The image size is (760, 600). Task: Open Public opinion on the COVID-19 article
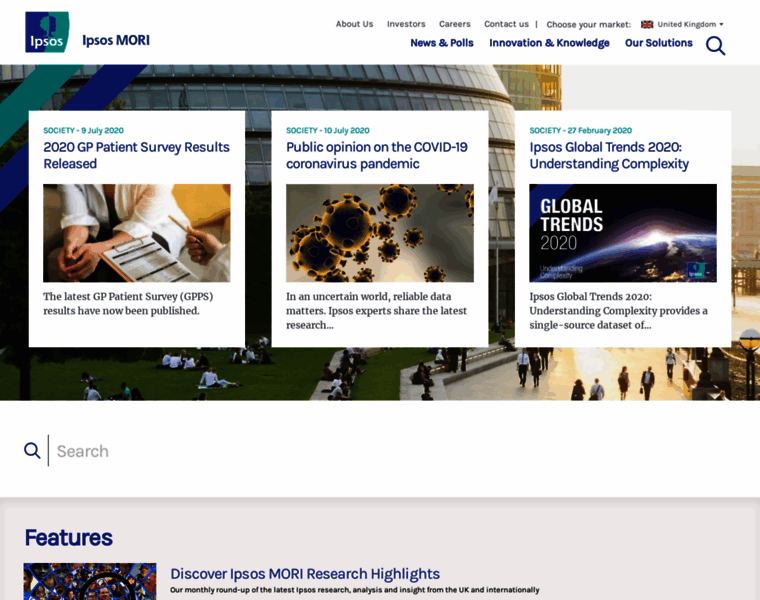click(x=377, y=155)
